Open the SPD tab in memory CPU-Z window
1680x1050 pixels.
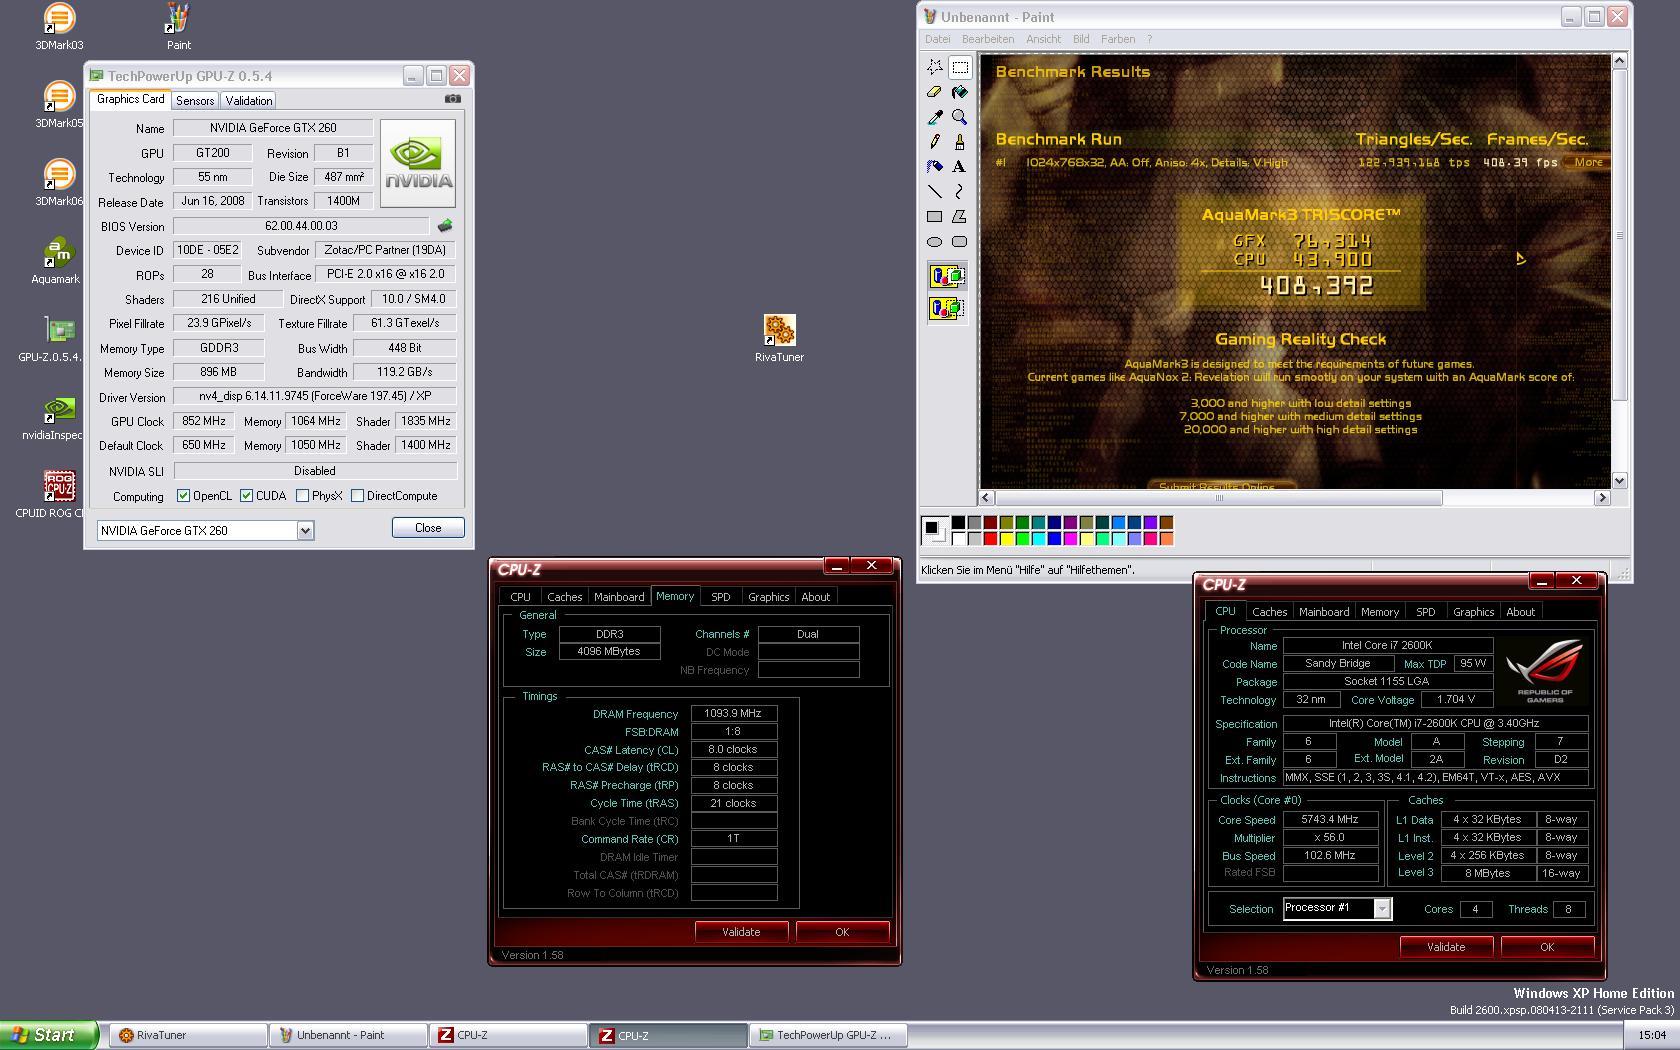721,597
